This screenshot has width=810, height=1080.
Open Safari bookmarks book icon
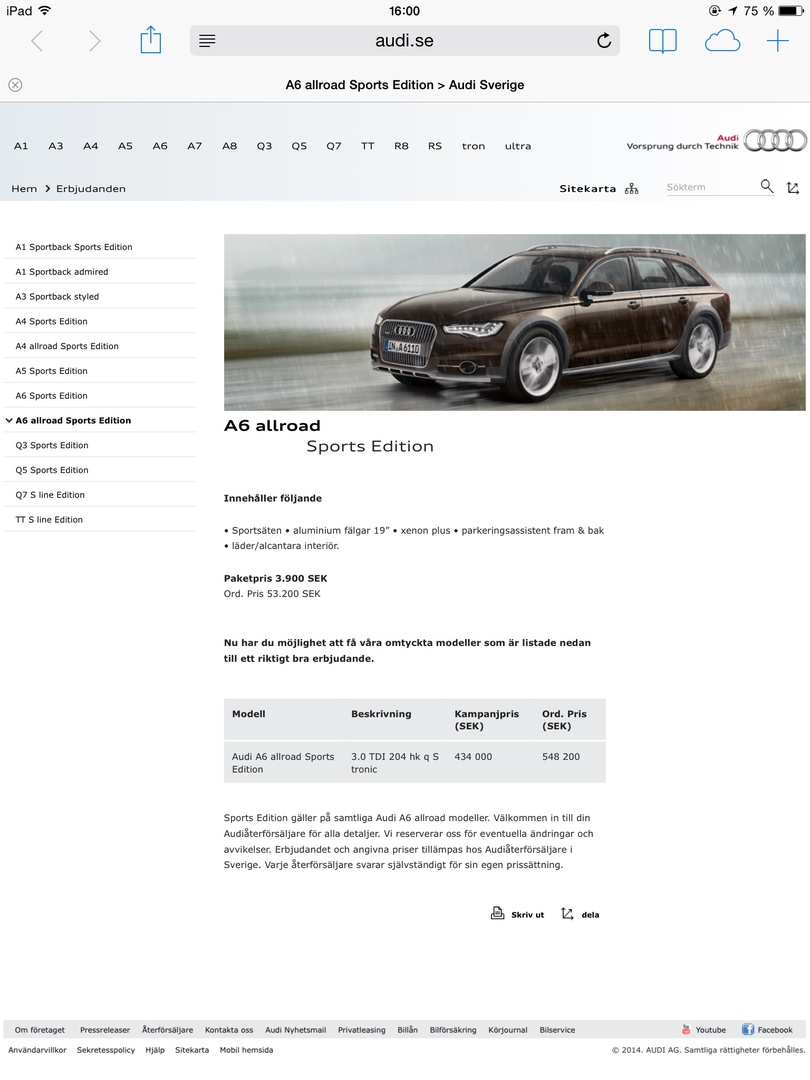click(x=662, y=41)
